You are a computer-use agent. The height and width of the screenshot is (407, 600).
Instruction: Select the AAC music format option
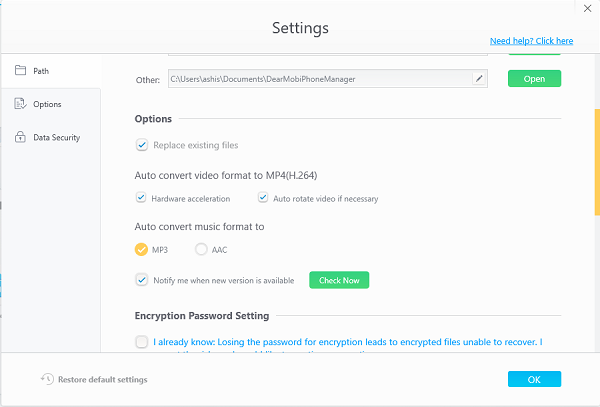201,249
